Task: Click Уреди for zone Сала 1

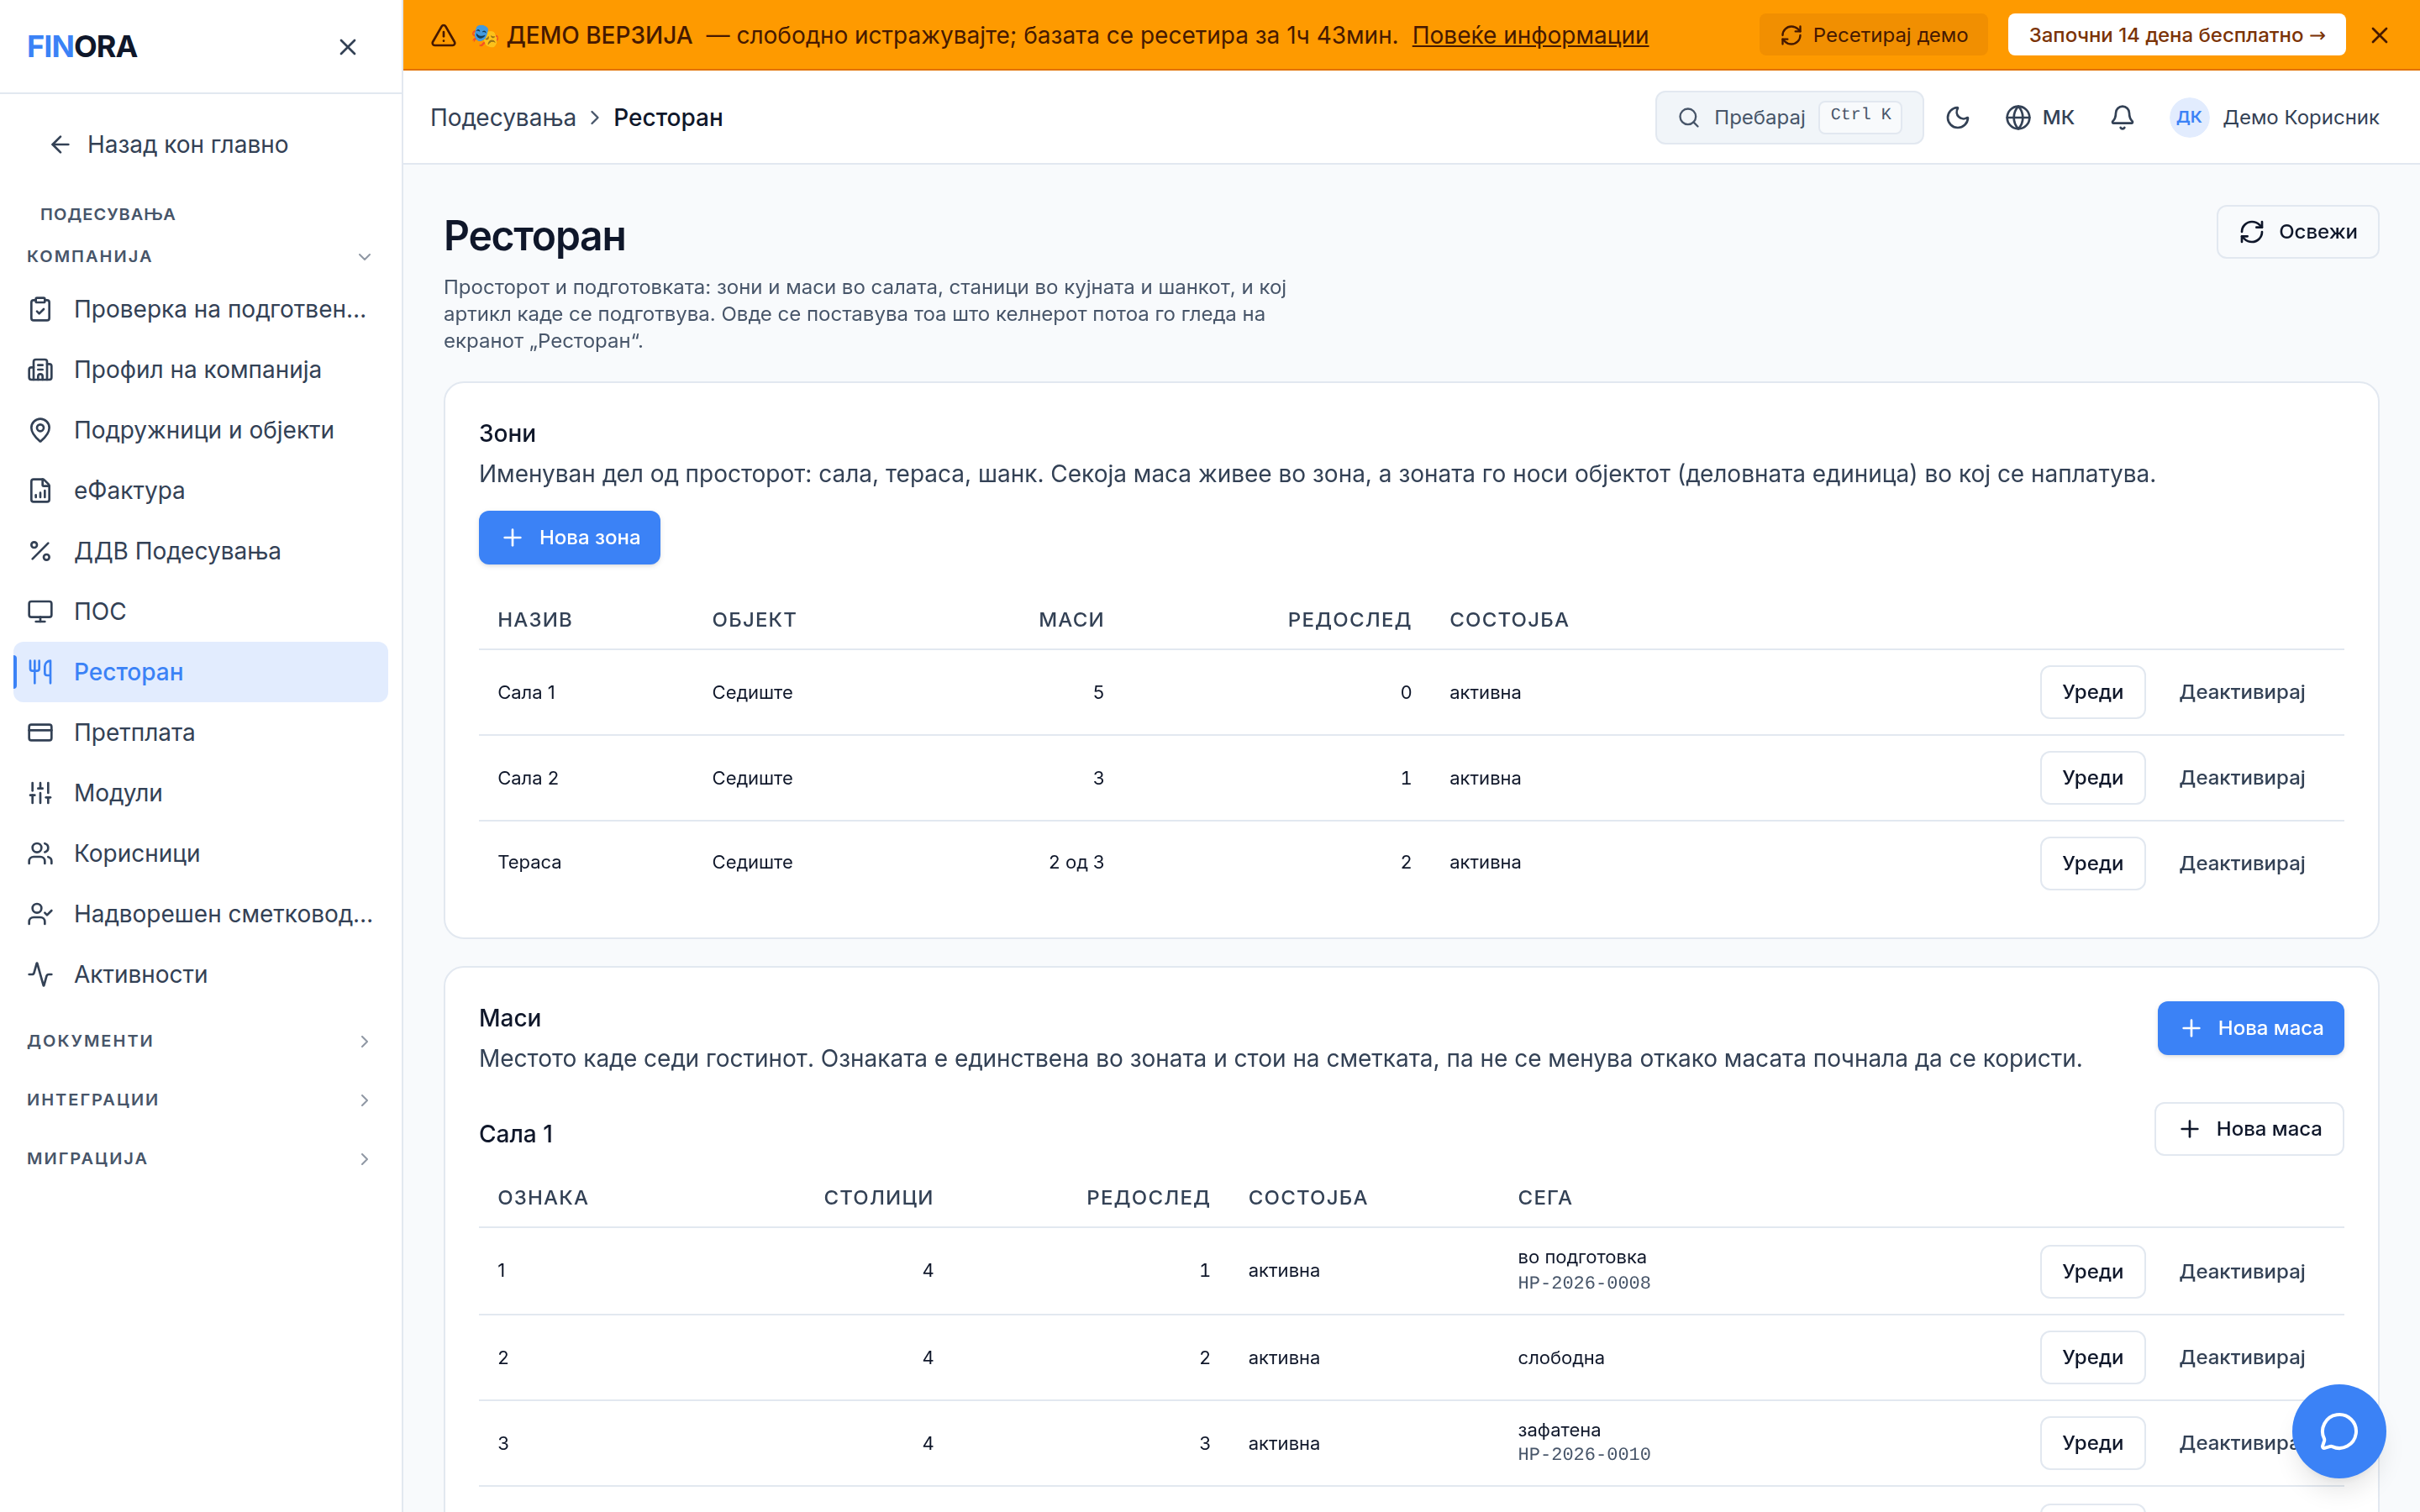Action: (2092, 692)
